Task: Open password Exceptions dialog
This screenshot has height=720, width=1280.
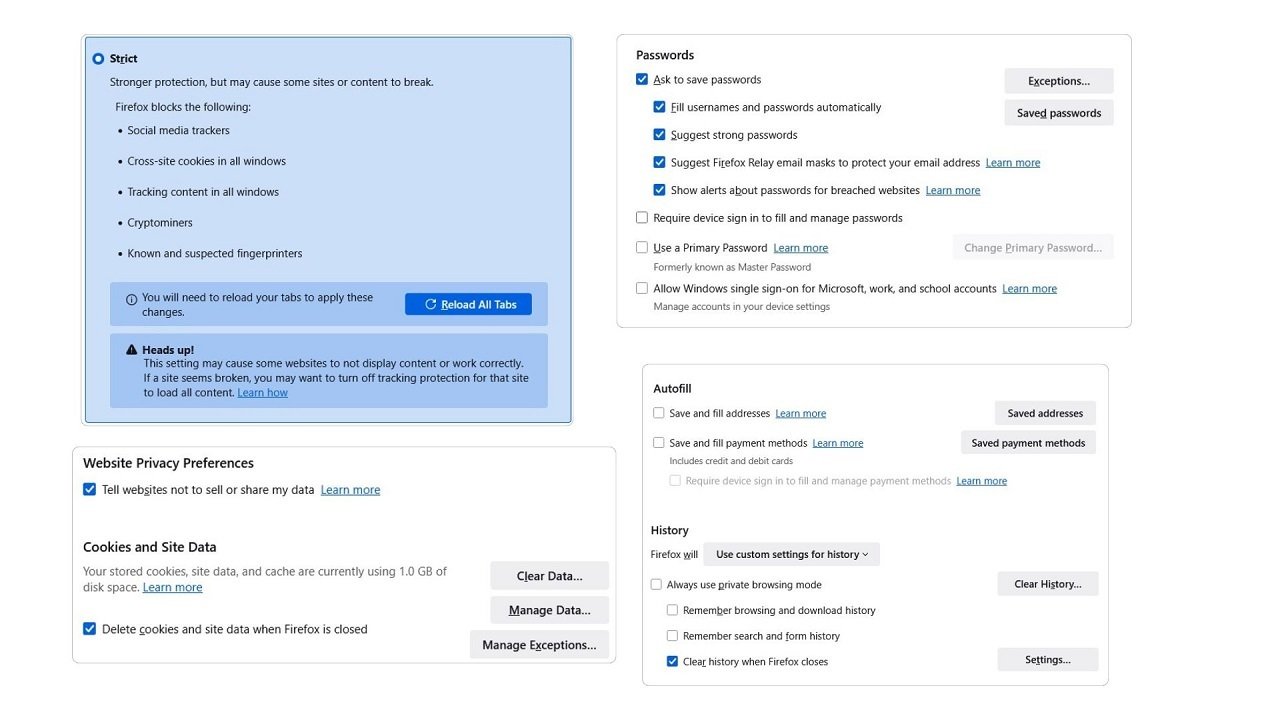Action: point(1058,80)
